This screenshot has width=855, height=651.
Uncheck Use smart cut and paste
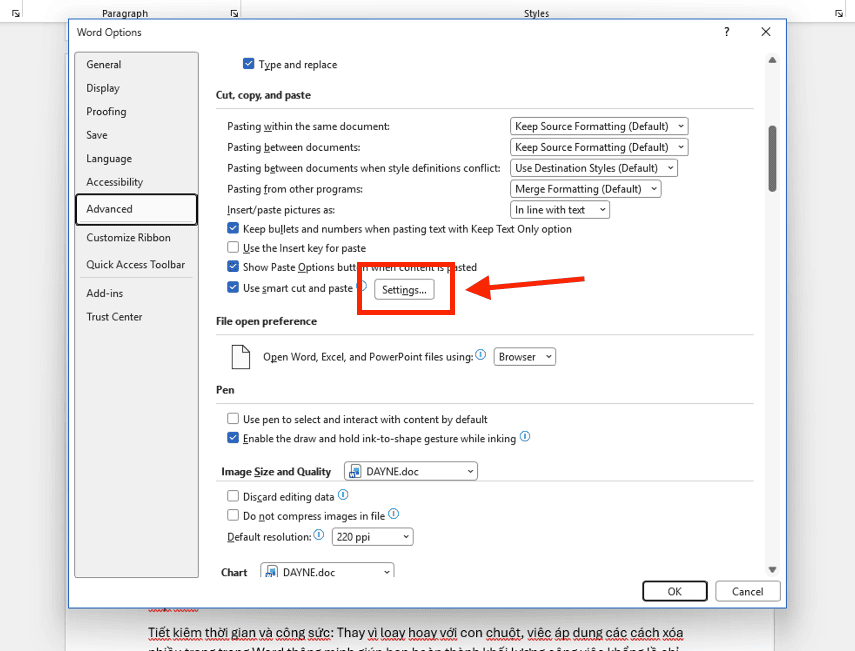point(233,287)
